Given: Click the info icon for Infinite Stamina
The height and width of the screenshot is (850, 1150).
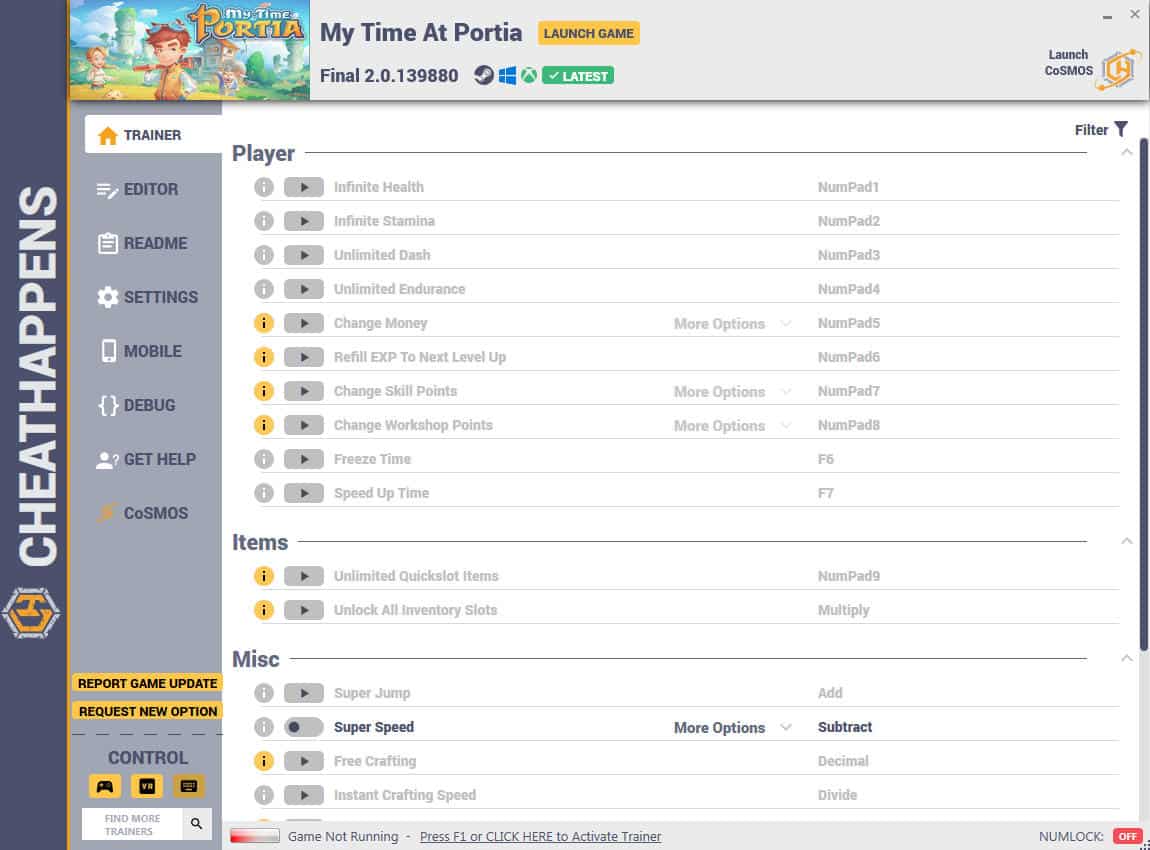Looking at the screenshot, I should pos(264,221).
